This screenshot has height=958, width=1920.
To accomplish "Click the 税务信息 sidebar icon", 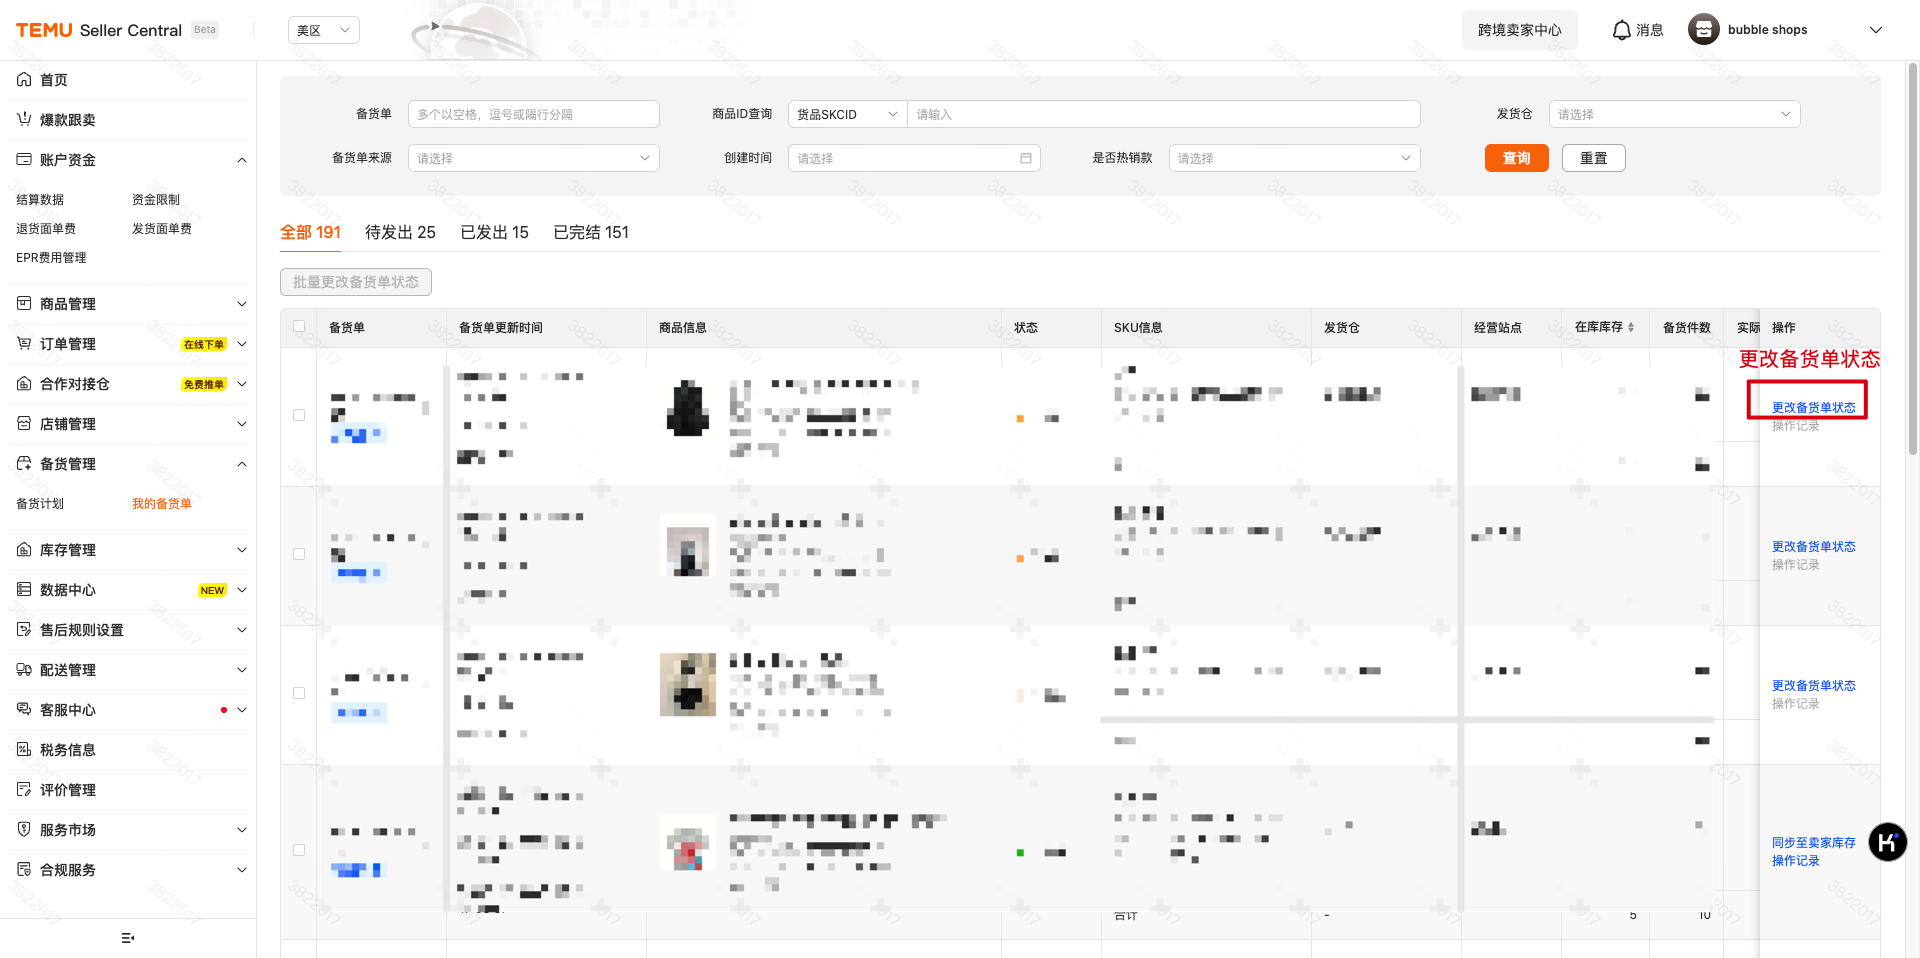I will pos(24,750).
